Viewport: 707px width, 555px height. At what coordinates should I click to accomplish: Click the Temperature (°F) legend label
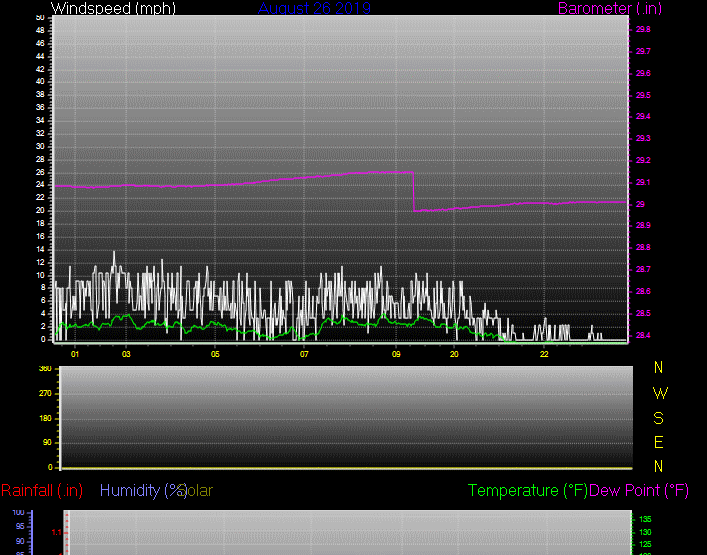pos(528,491)
